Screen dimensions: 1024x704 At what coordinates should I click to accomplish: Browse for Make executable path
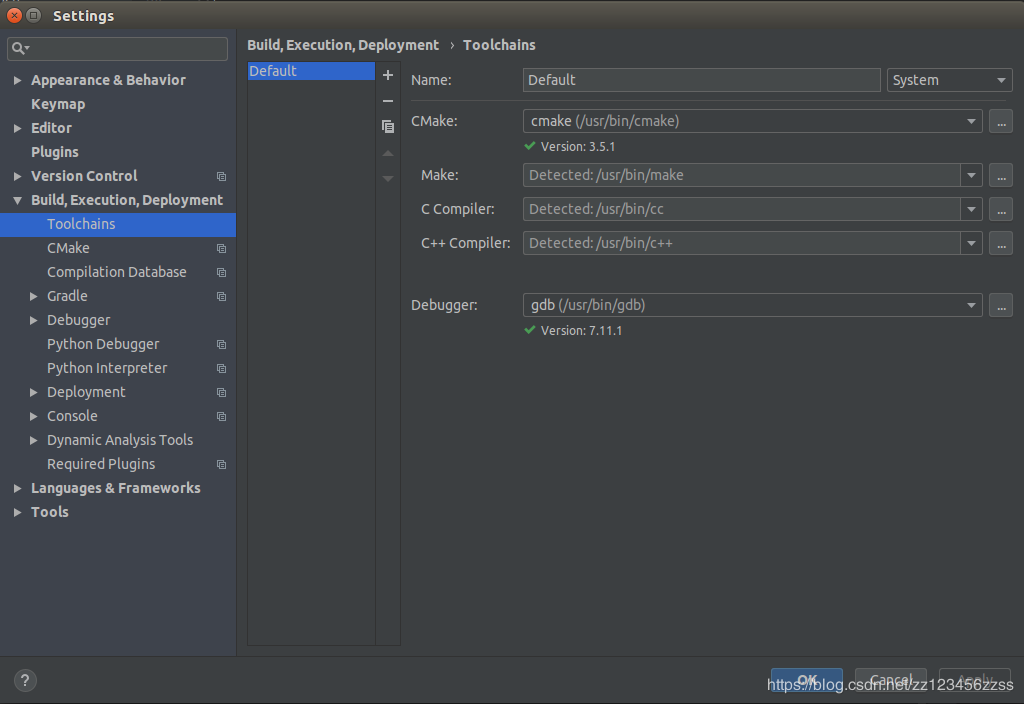coord(1000,175)
